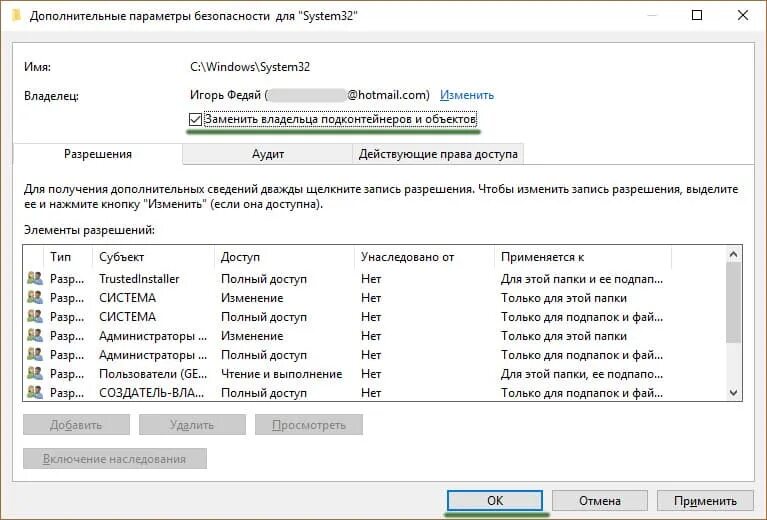Click the user icon beside the TrustedInstaller entry
Viewport: 767px width, 520px height.
[x=35, y=279]
